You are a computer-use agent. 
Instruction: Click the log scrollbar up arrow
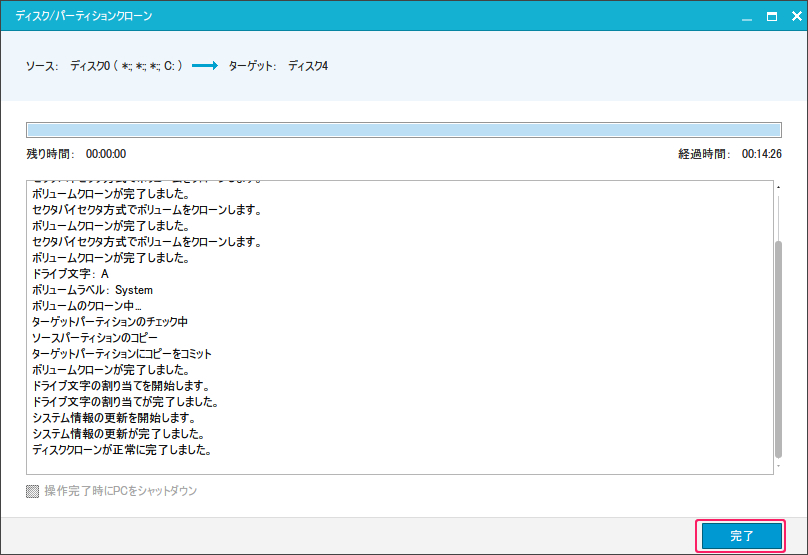click(778, 187)
